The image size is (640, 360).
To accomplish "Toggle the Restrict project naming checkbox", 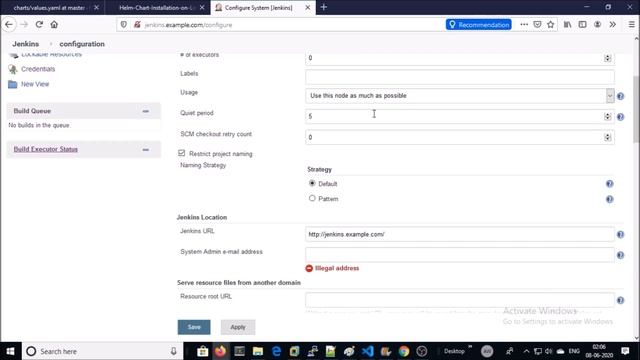I will coord(182,153).
